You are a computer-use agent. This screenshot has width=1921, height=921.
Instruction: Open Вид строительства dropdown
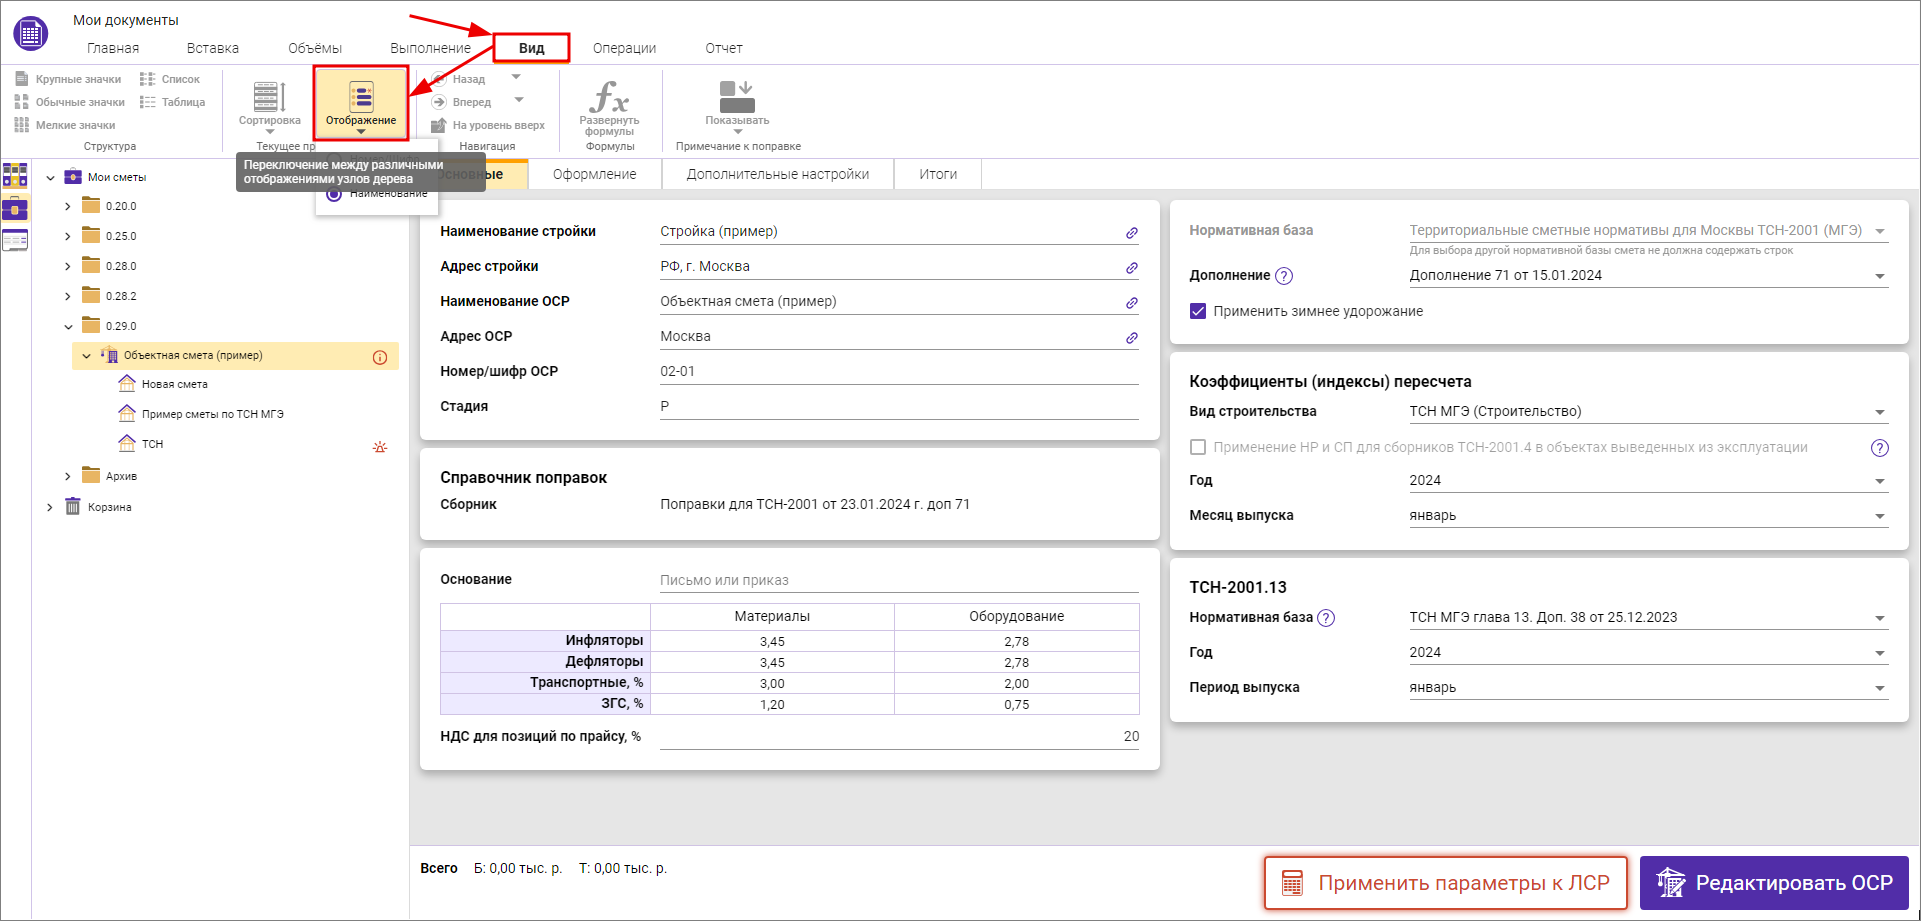(x=1879, y=412)
